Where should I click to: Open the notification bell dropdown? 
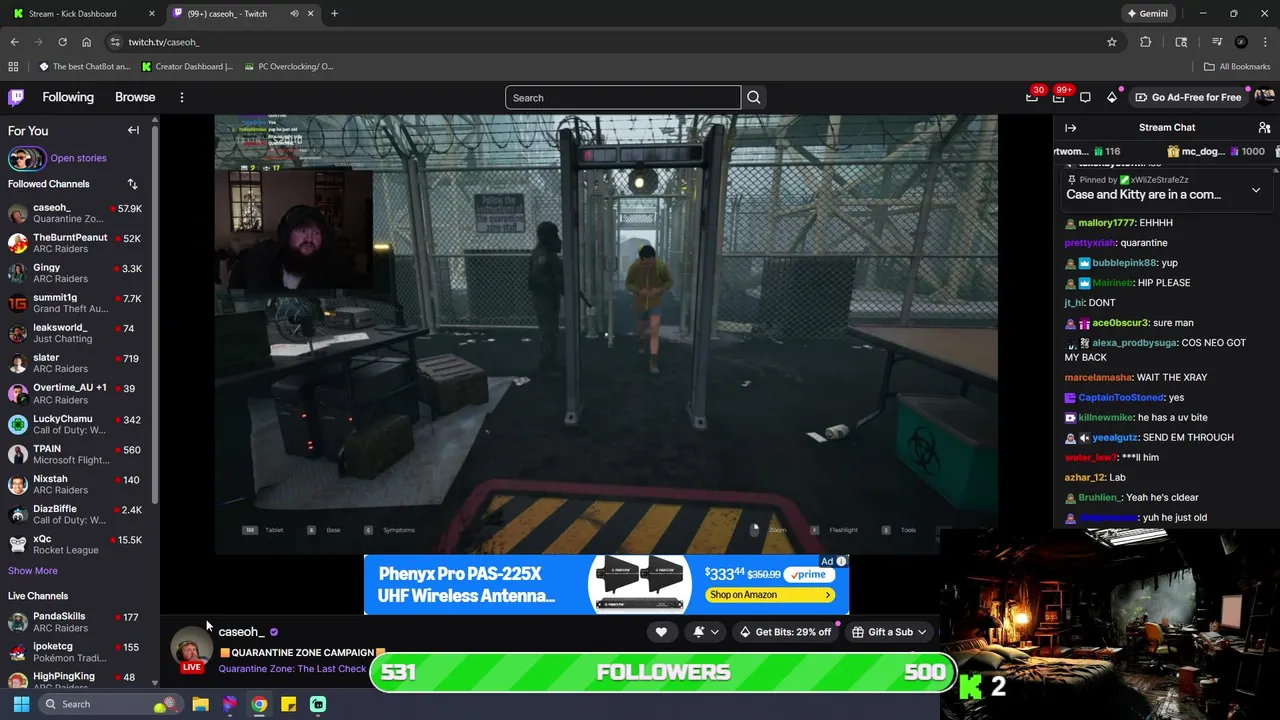[705, 632]
